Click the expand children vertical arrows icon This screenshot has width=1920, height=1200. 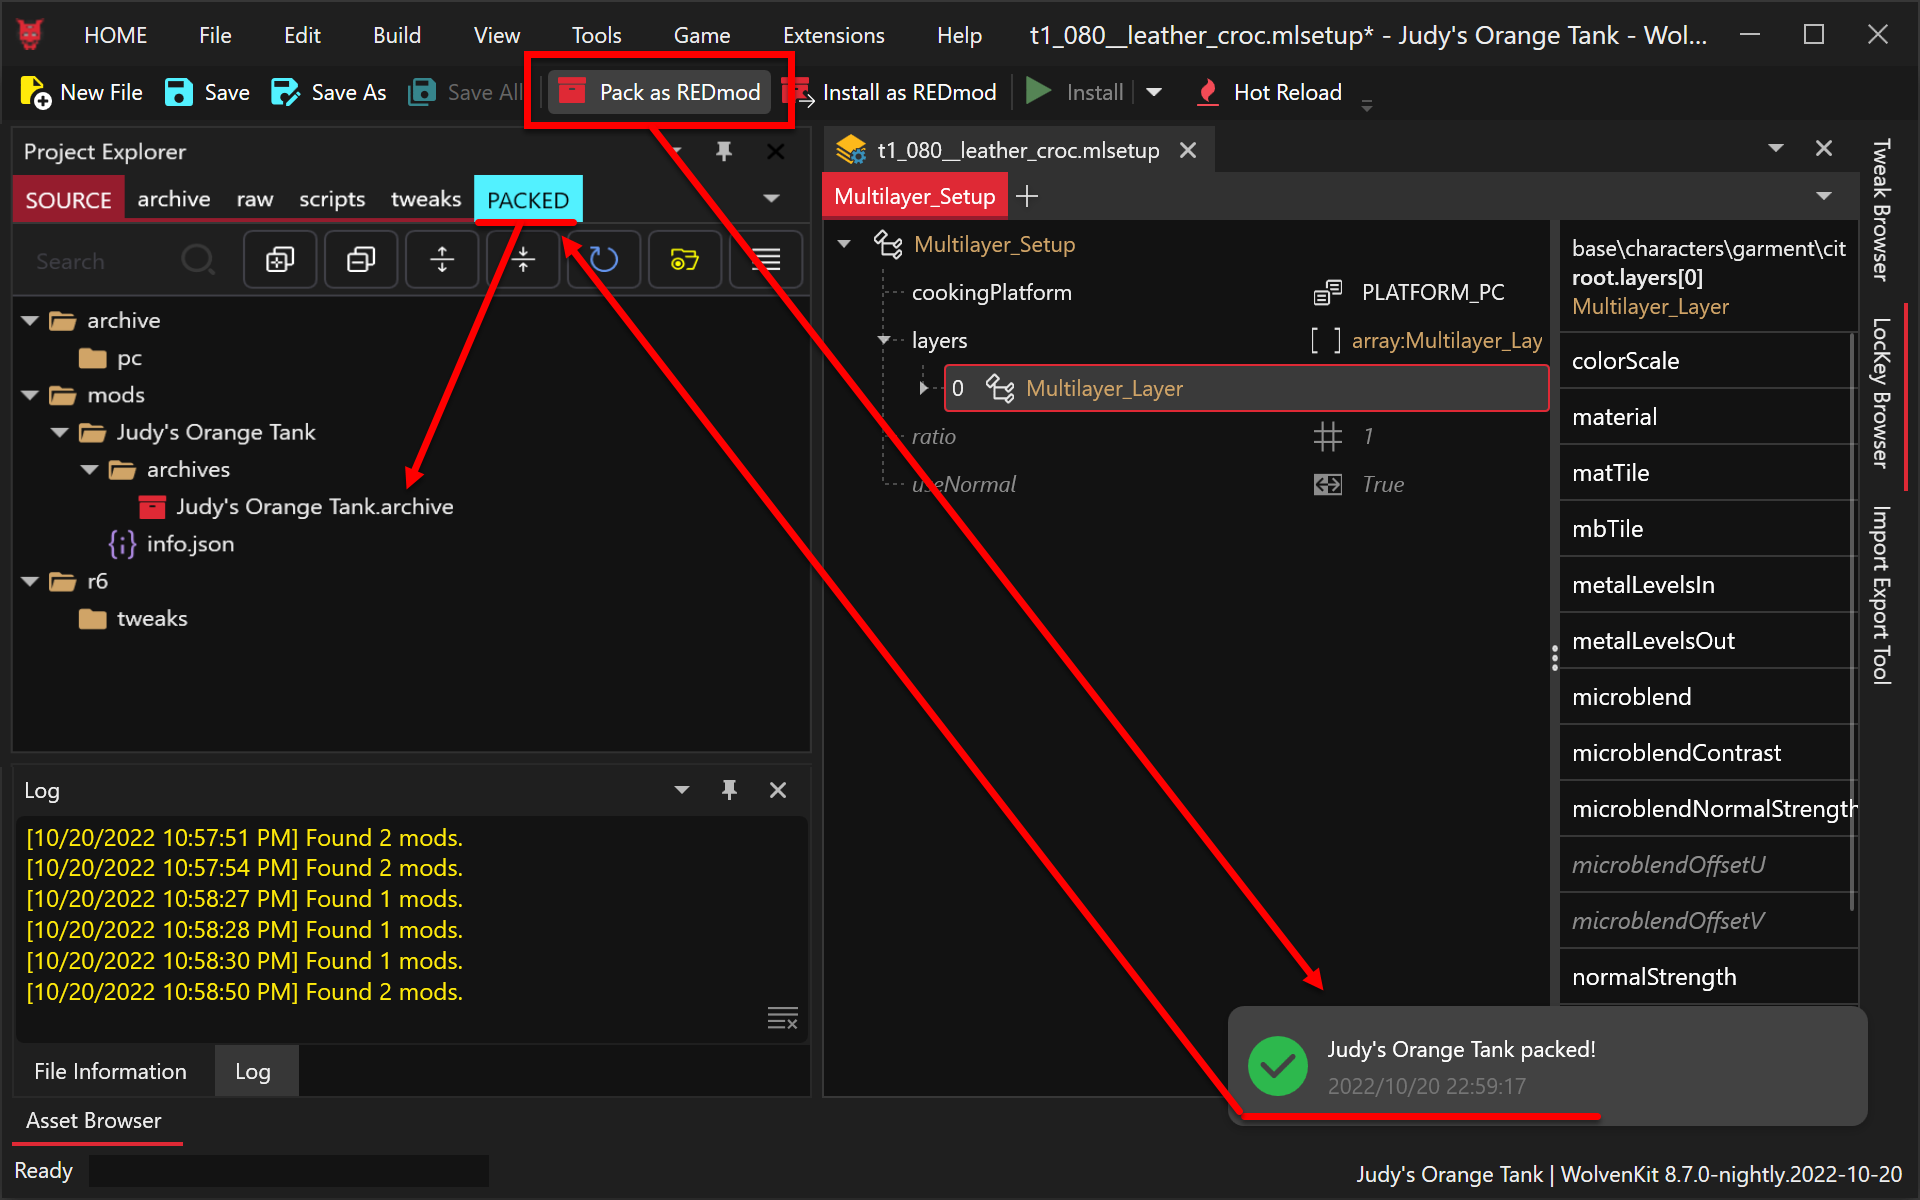pos(442,260)
